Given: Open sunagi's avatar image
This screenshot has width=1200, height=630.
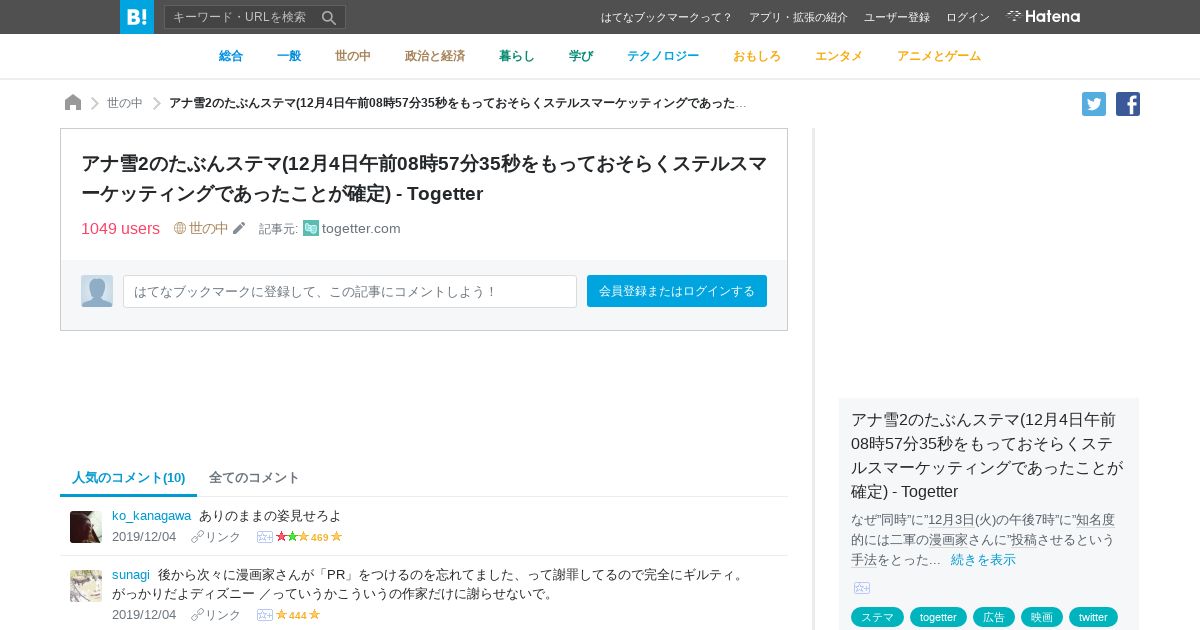Looking at the screenshot, I should [86, 586].
